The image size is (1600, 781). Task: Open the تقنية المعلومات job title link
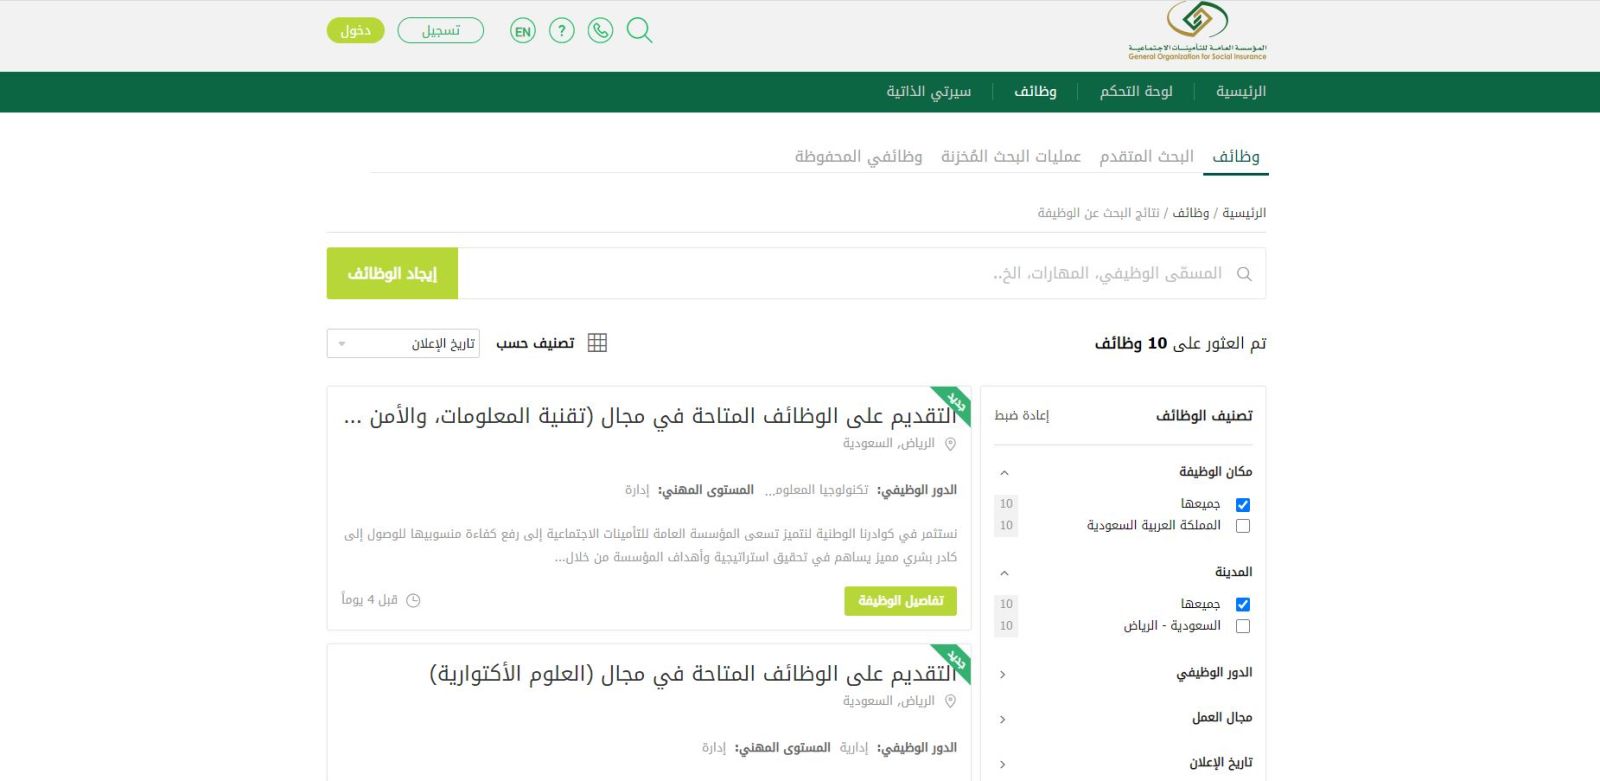click(650, 417)
